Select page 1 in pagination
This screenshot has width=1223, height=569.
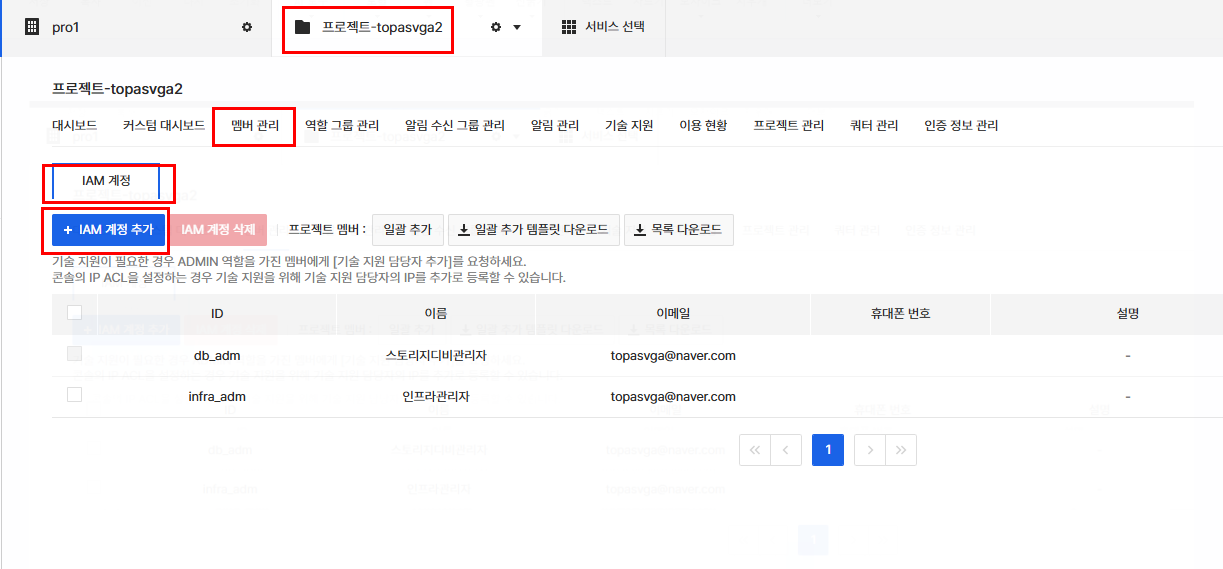pyautogui.click(x=828, y=450)
